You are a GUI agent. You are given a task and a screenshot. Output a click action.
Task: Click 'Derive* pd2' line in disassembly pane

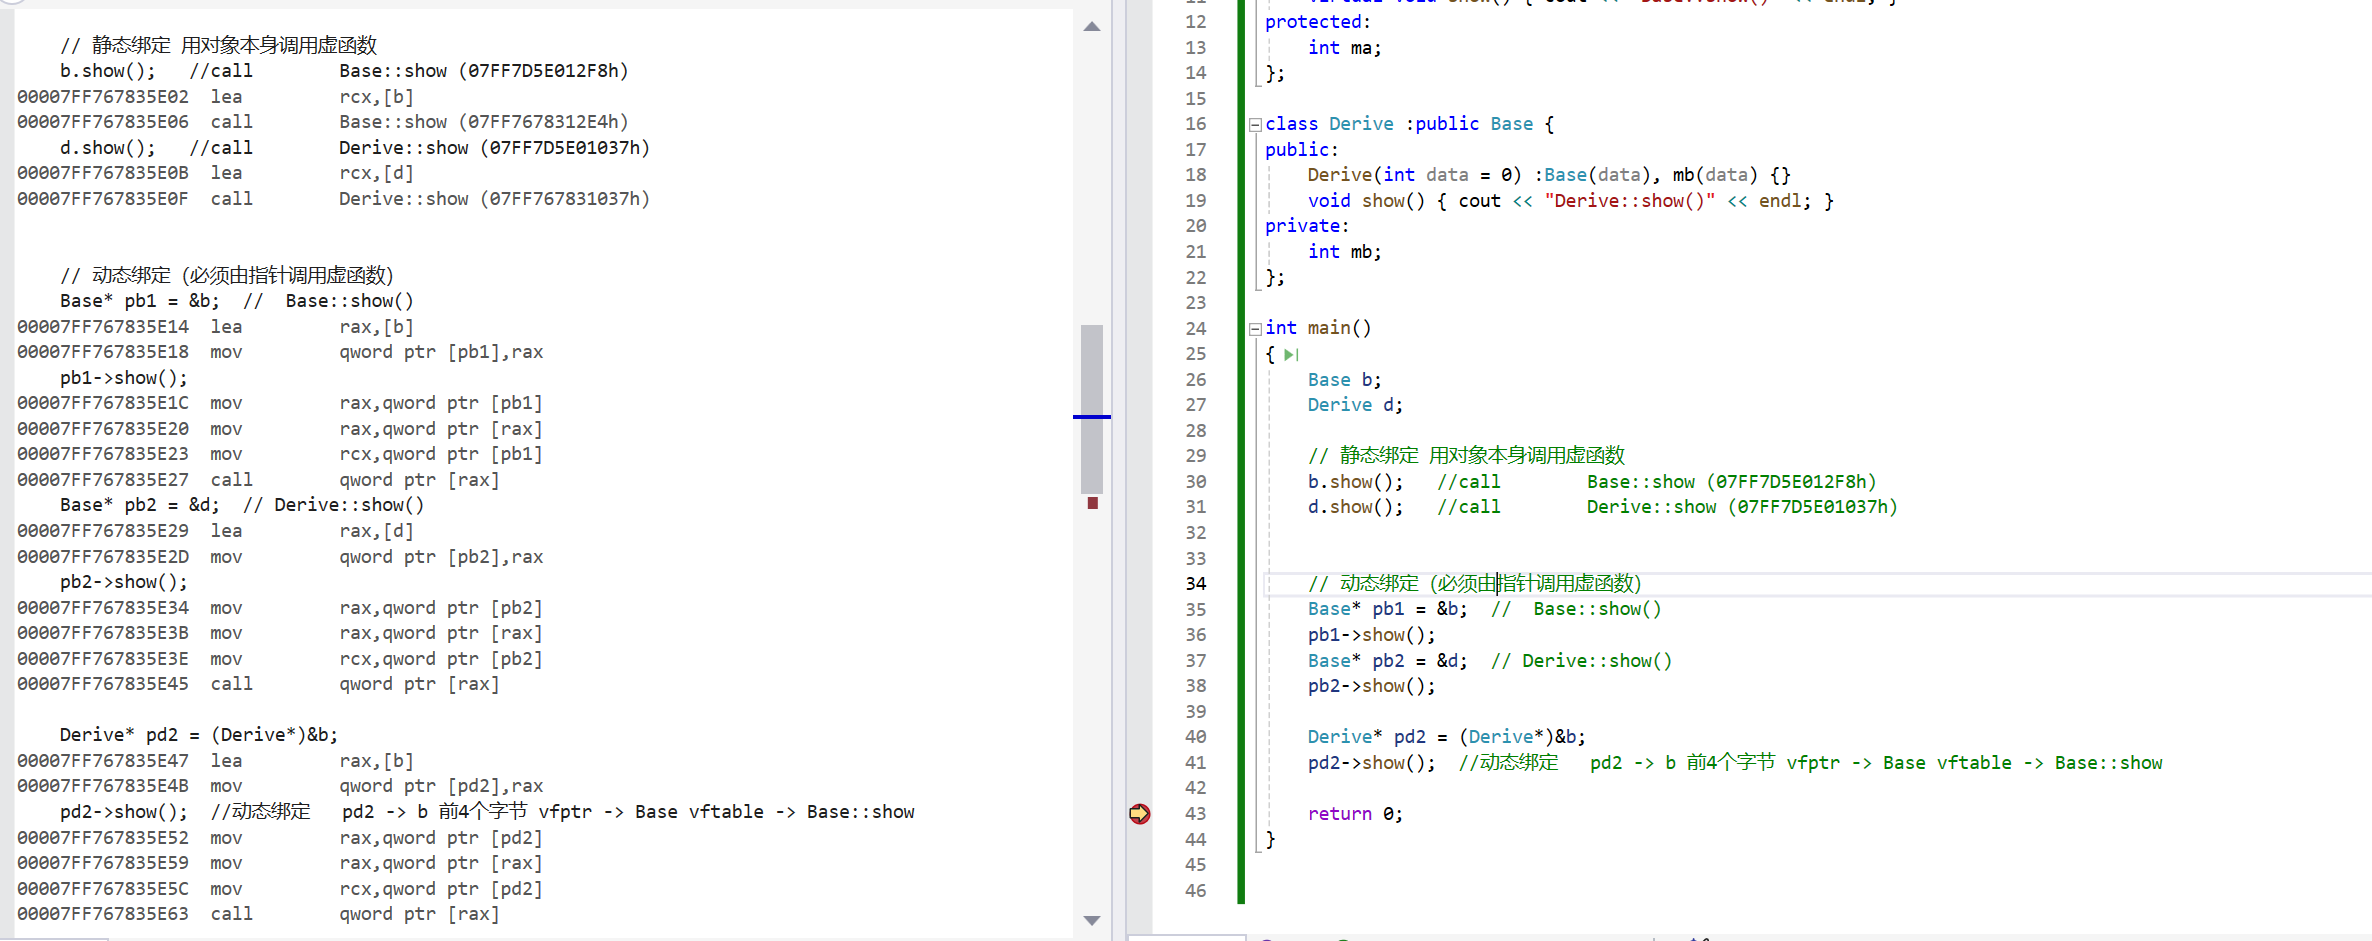pyautogui.click(x=199, y=735)
